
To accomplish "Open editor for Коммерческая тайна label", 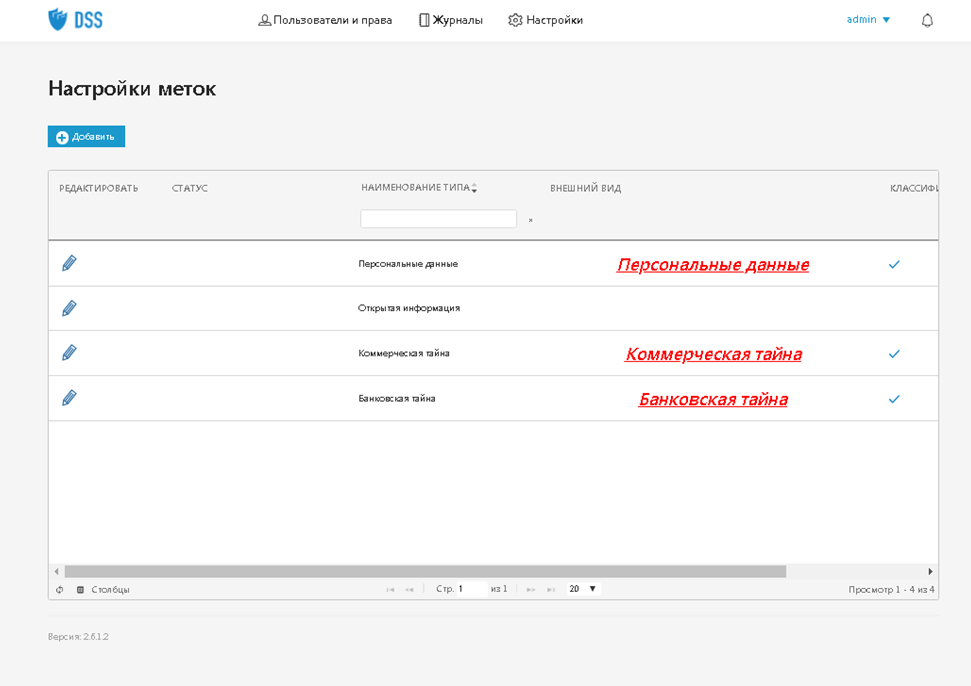I will coord(69,353).
